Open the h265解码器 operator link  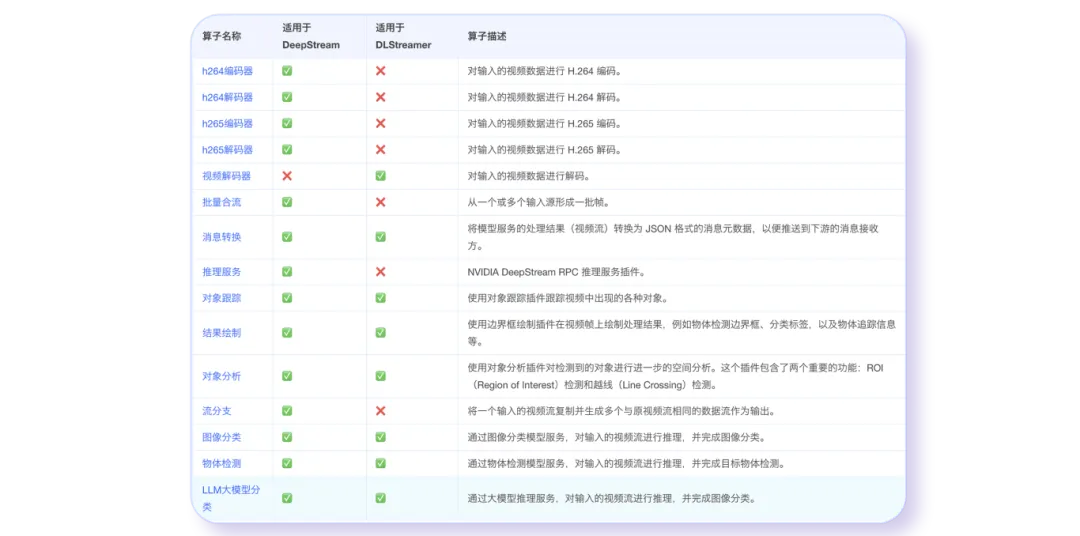point(227,150)
